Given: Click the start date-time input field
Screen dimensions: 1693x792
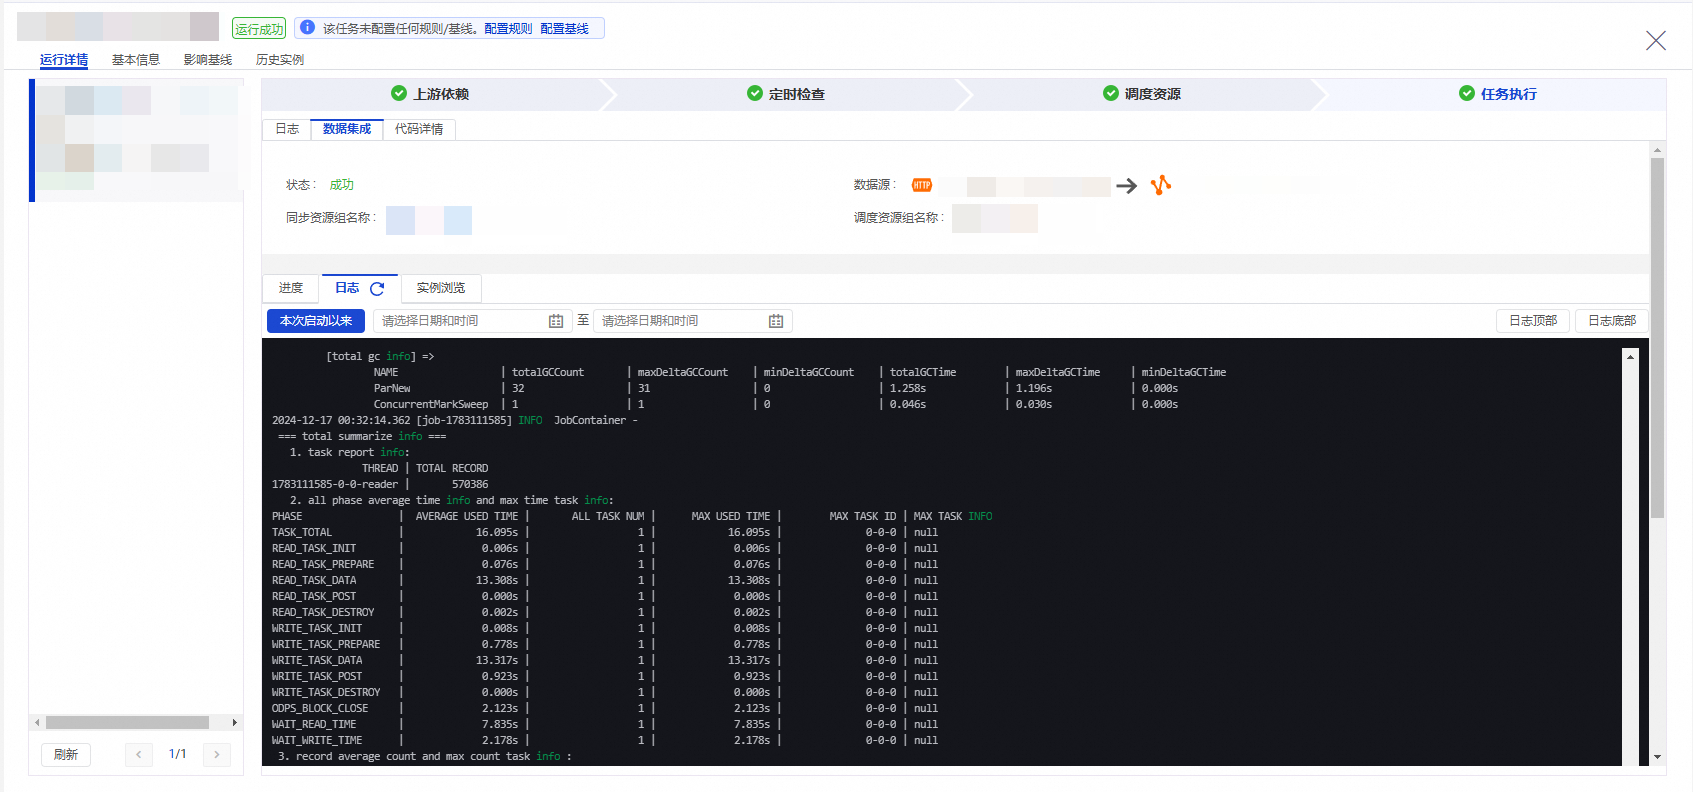Looking at the screenshot, I should (472, 321).
